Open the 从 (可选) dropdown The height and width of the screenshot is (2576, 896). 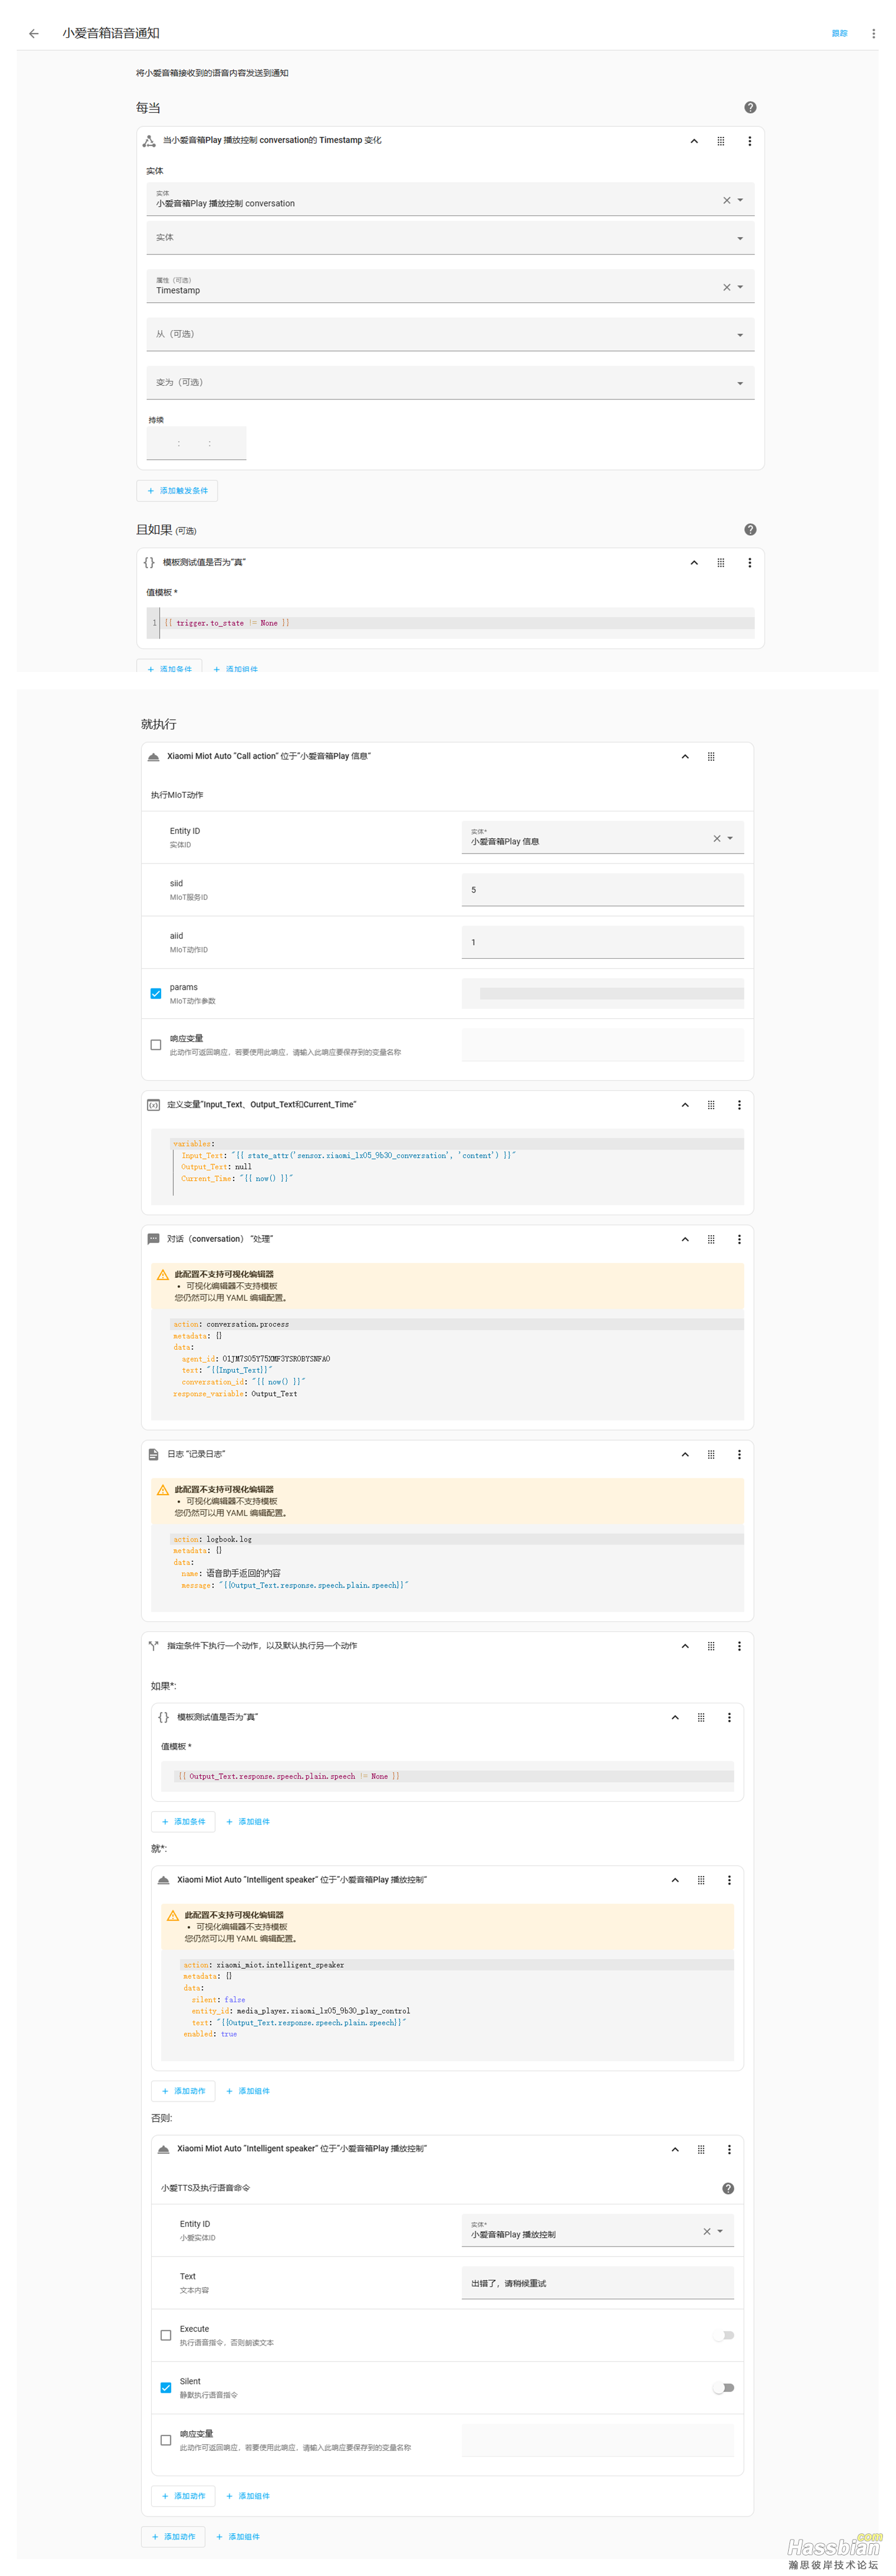tap(450, 334)
